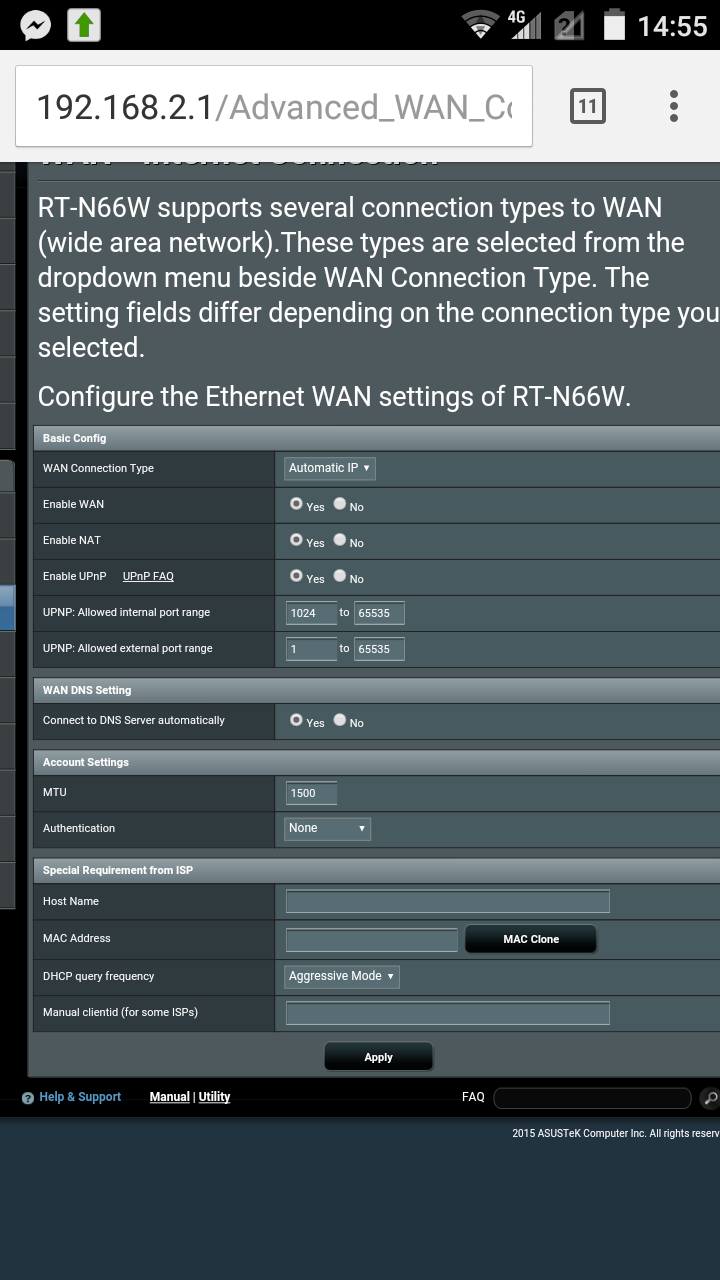Set Enable NAT to No
The width and height of the screenshot is (720, 1280).
[x=340, y=540]
